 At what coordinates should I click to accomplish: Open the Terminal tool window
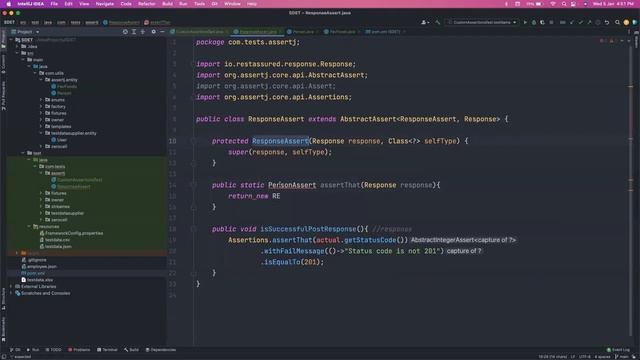(107, 350)
